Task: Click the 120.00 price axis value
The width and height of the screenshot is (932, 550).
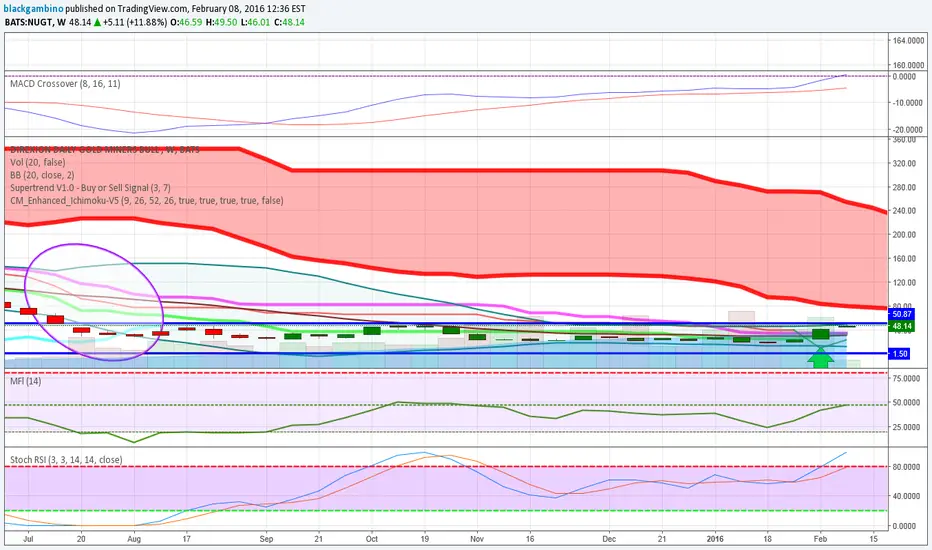Action: 904,282
